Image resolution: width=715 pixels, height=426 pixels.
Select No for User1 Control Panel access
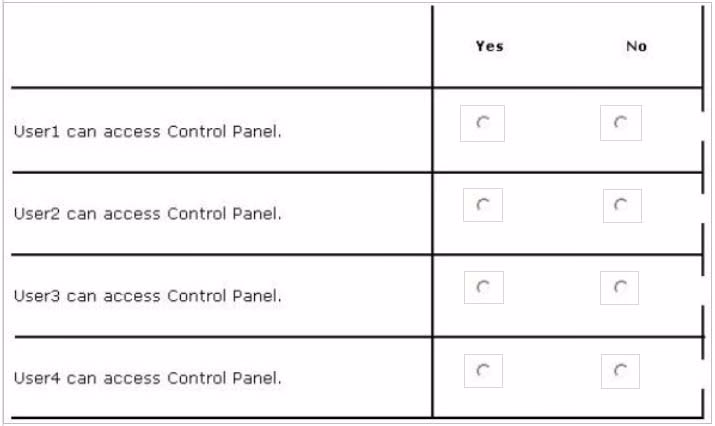click(x=621, y=123)
